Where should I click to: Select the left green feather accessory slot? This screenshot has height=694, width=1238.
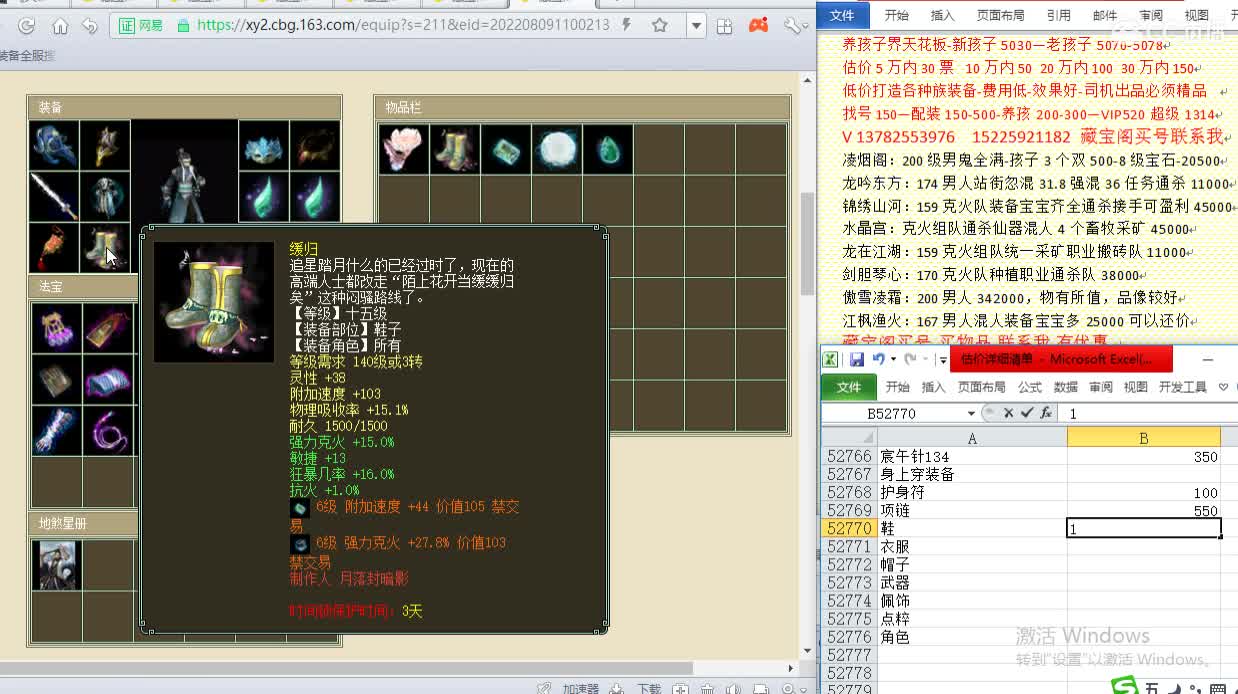coord(264,197)
